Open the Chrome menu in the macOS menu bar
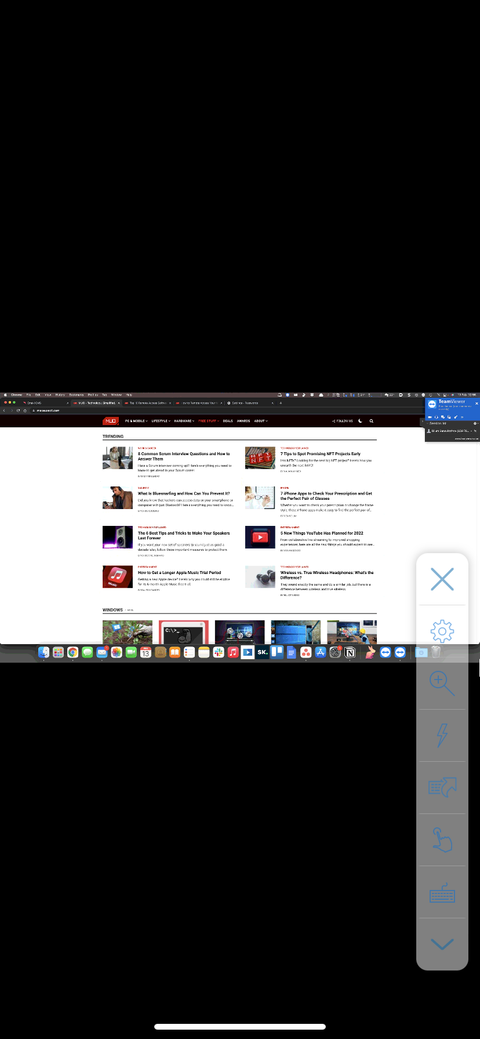480x1039 pixels. 15,394
